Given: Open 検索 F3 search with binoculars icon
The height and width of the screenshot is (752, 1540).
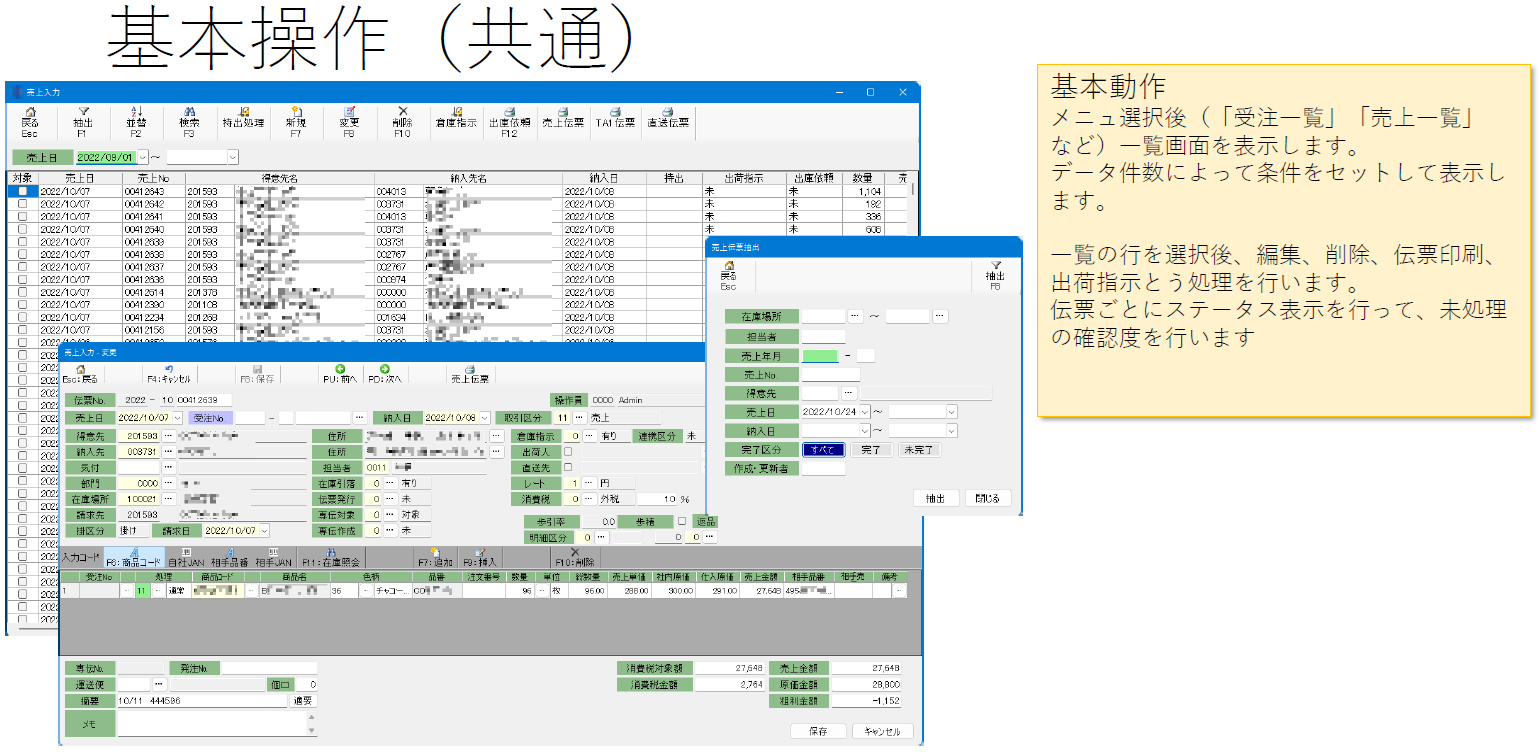Looking at the screenshot, I should click(x=189, y=120).
